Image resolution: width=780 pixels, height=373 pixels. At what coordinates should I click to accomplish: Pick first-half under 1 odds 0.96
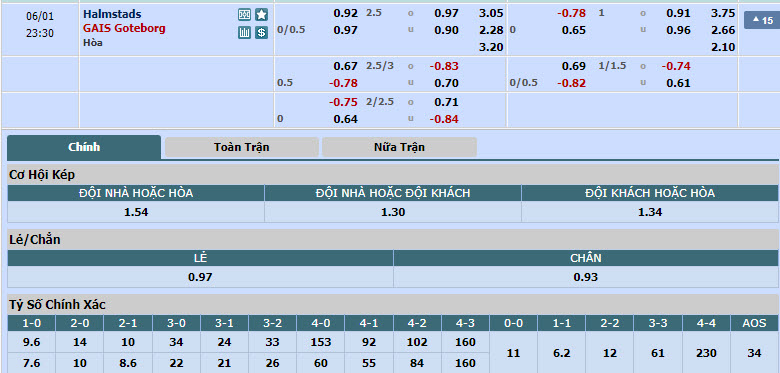click(x=679, y=30)
